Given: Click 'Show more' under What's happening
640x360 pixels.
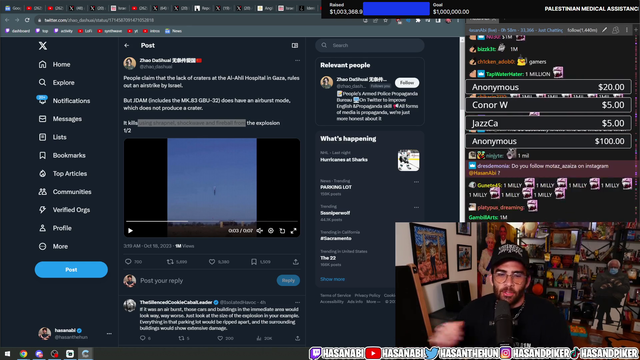Looking at the screenshot, I should coord(332,279).
